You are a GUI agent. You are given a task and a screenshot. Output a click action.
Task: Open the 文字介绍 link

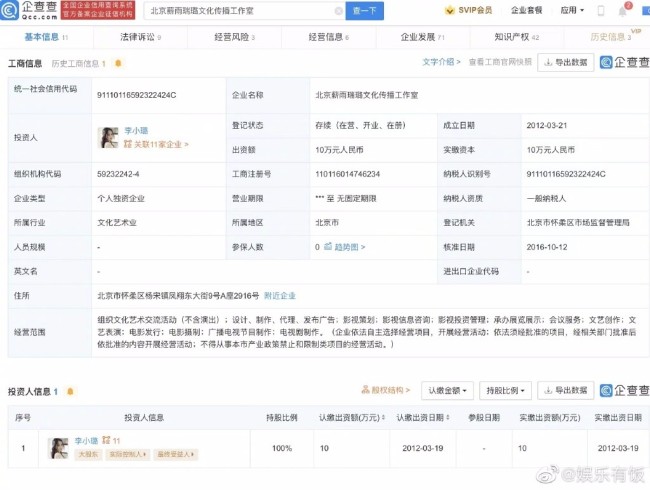click(441, 62)
